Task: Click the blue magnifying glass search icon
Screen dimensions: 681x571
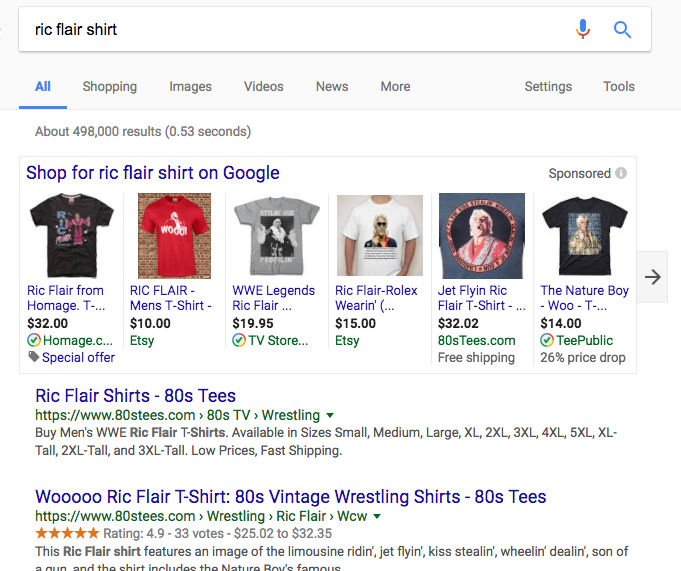Action: tap(622, 30)
